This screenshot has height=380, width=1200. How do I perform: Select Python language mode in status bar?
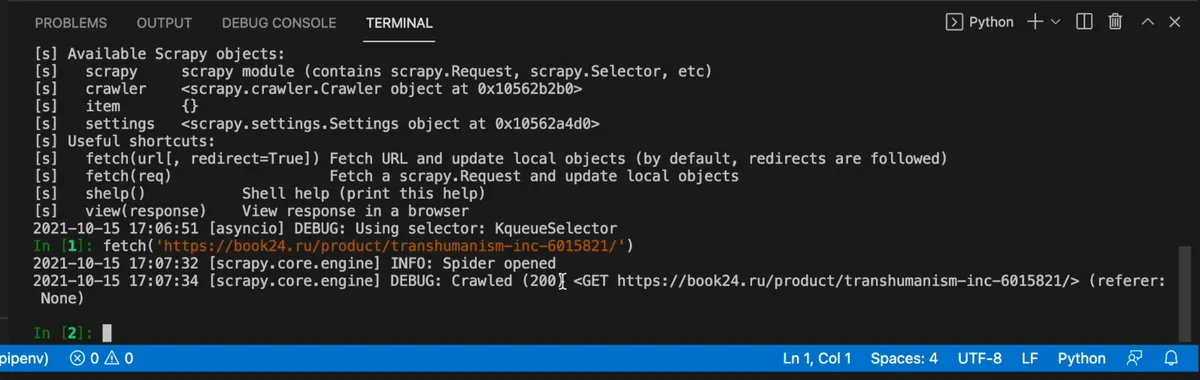[1081, 358]
